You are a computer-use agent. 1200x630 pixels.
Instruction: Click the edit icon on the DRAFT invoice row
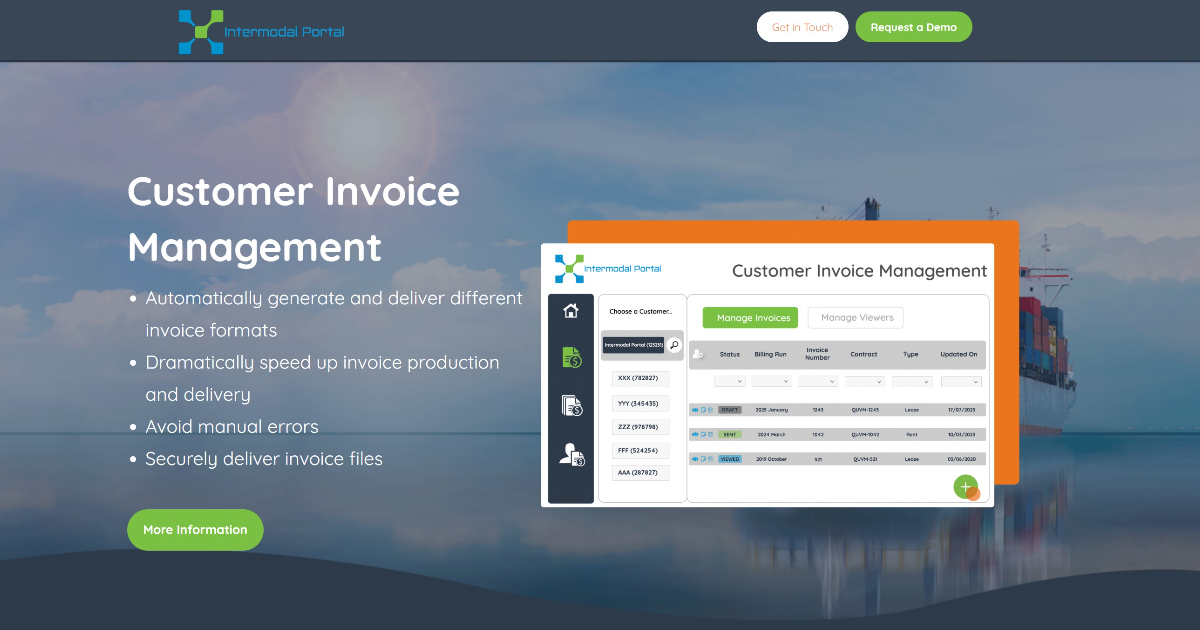[x=703, y=409]
